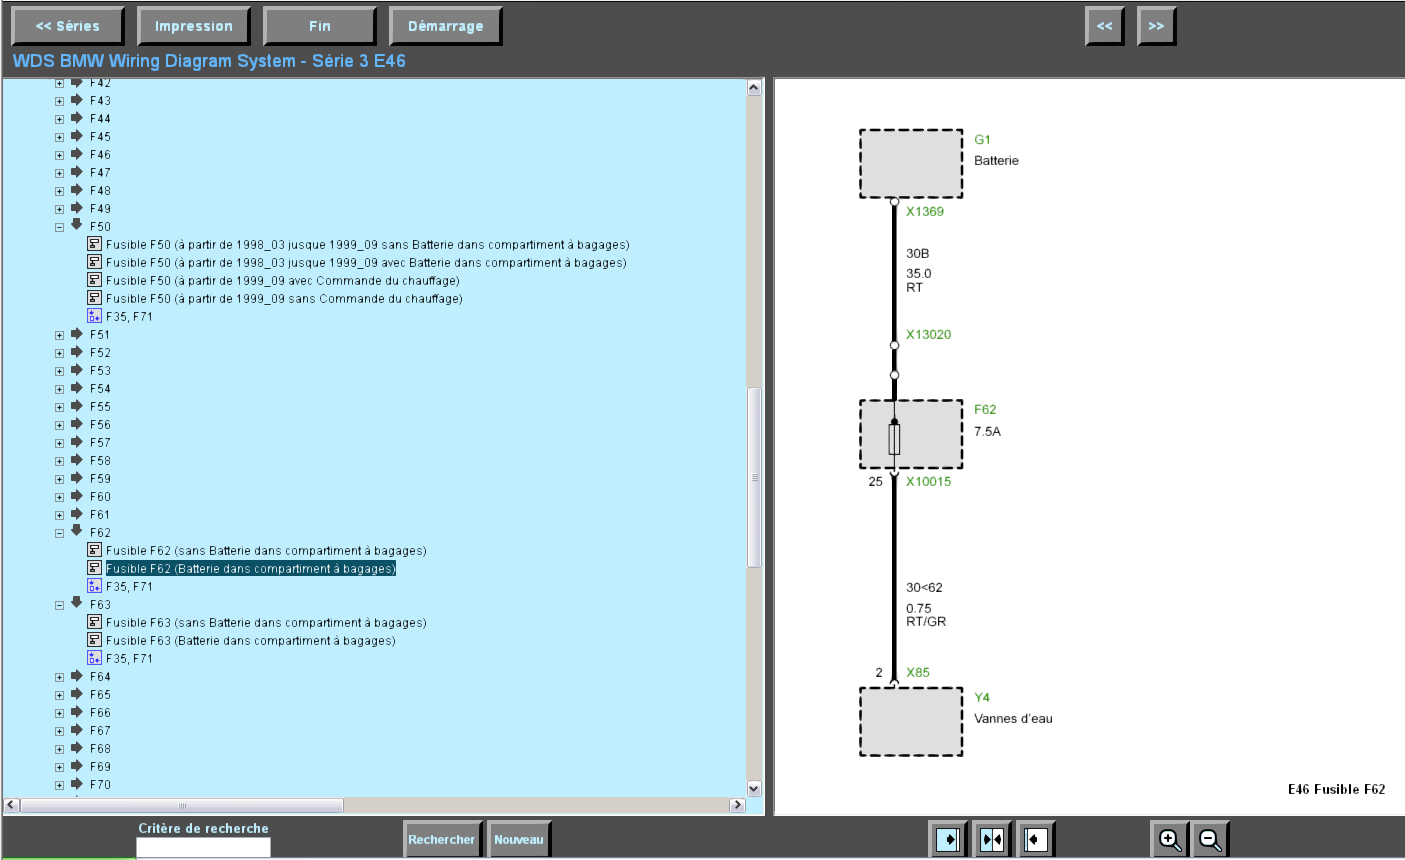Click connector X13020 in the wiring diagram
The image size is (1405, 860).
[929, 334]
